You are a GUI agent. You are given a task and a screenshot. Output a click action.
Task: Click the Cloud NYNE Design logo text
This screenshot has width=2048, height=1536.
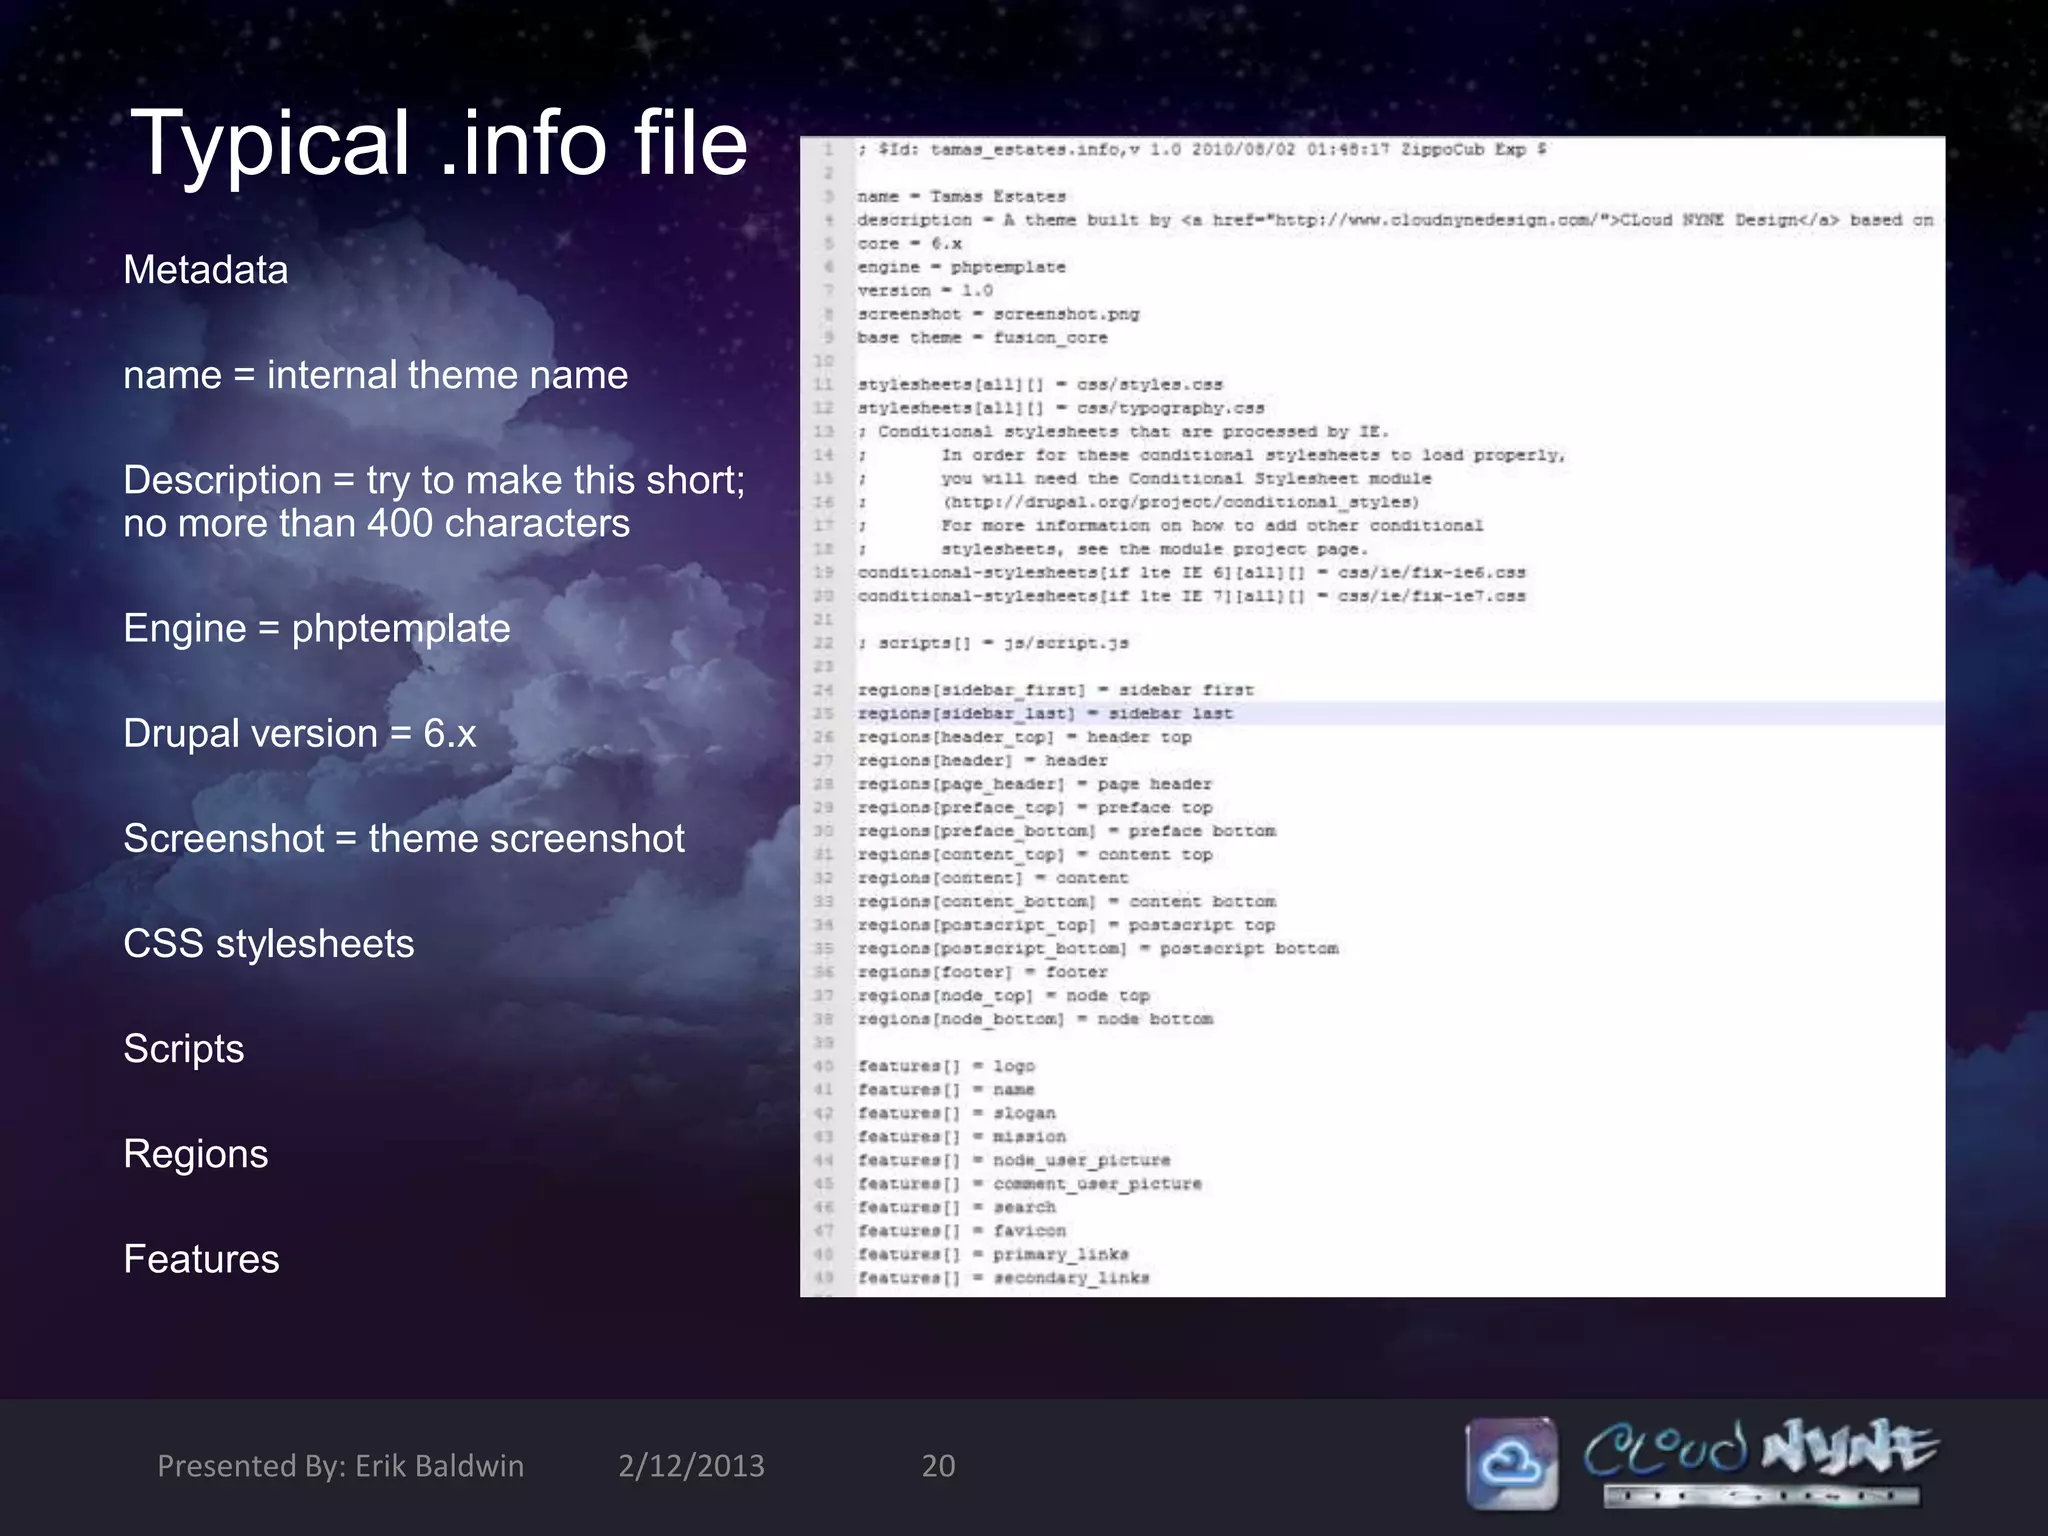coord(1761,1462)
